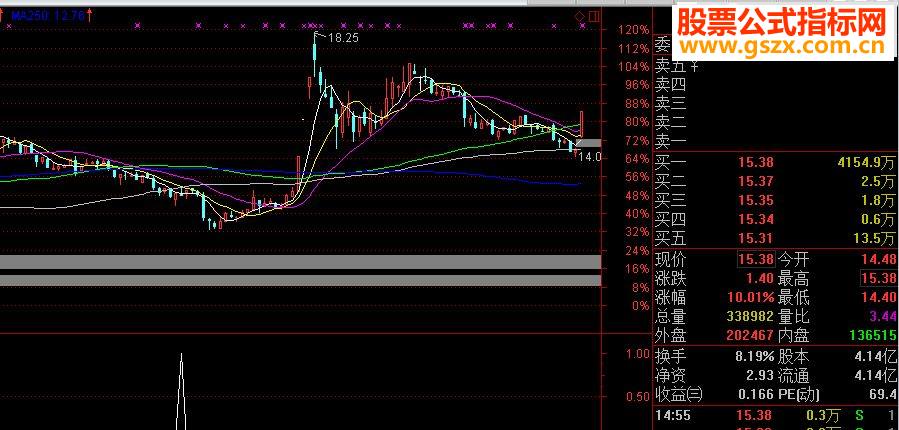
Task: Click the 买二 volume 2.5万
Action: (x=877, y=182)
